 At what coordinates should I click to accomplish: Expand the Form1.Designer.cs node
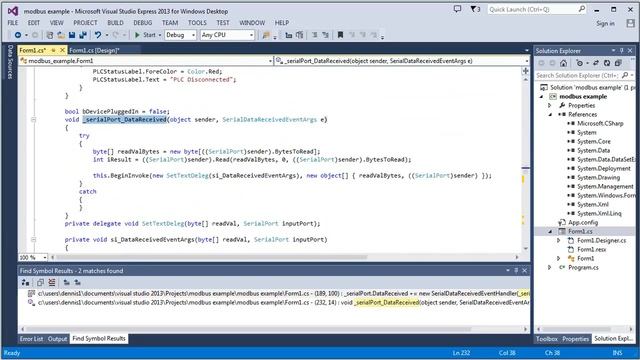tap(559, 240)
